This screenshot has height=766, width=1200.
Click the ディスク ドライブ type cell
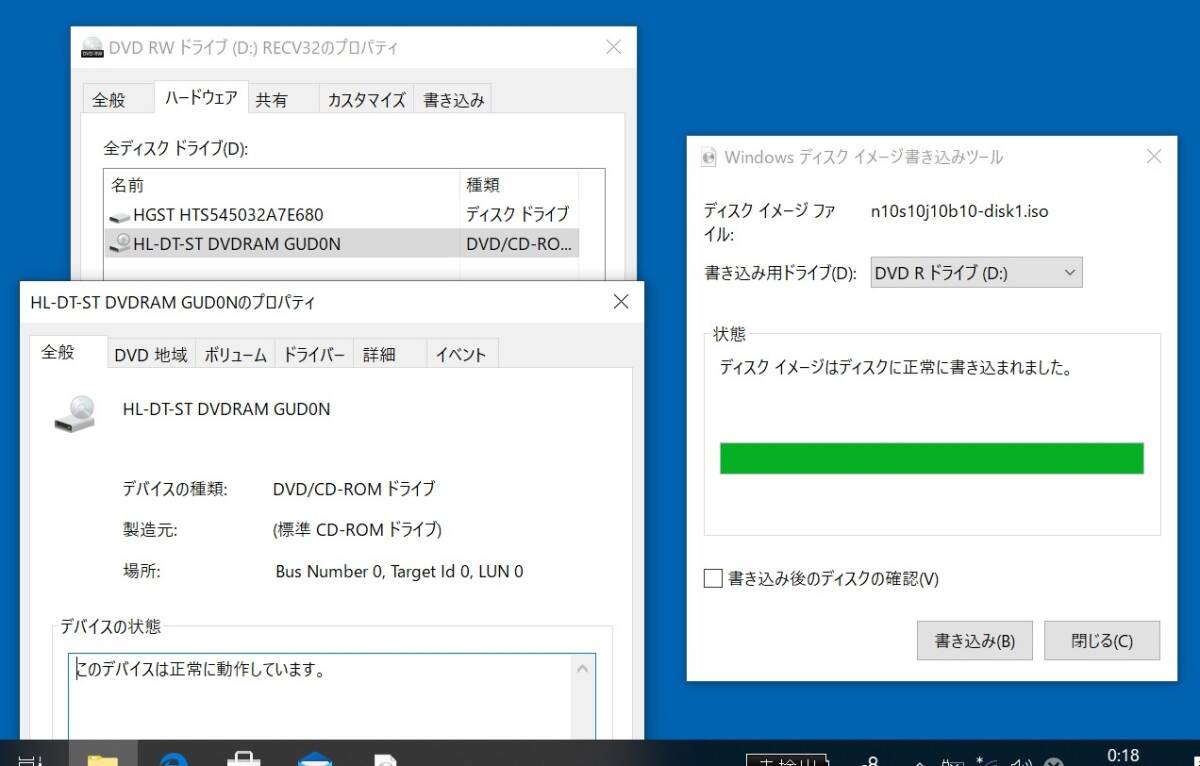[x=517, y=215]
